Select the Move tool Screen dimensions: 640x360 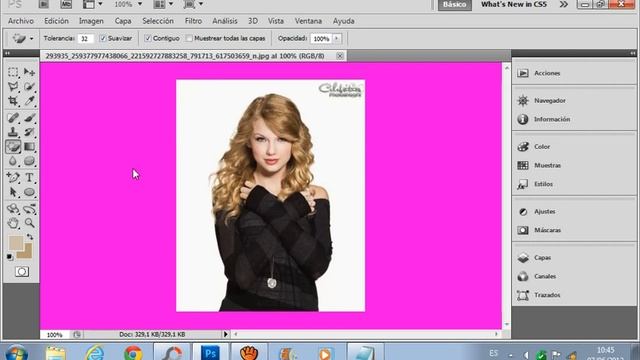click(x=29, y=72)
